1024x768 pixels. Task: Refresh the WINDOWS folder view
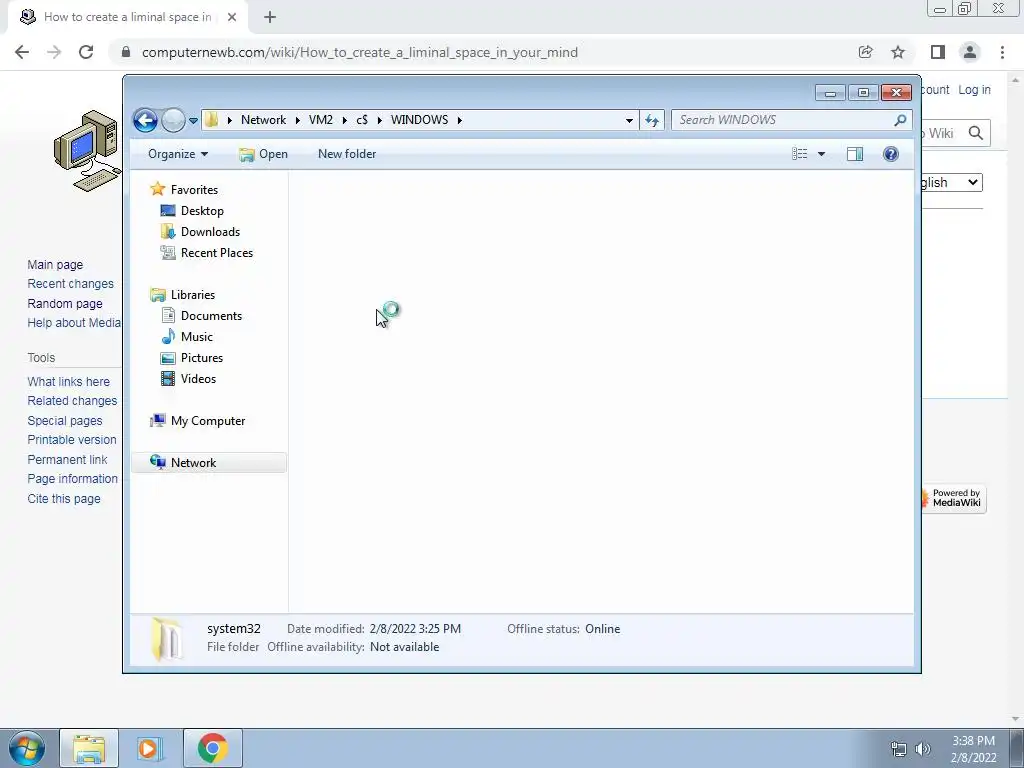pyautogui.click(x=652, y=120)
